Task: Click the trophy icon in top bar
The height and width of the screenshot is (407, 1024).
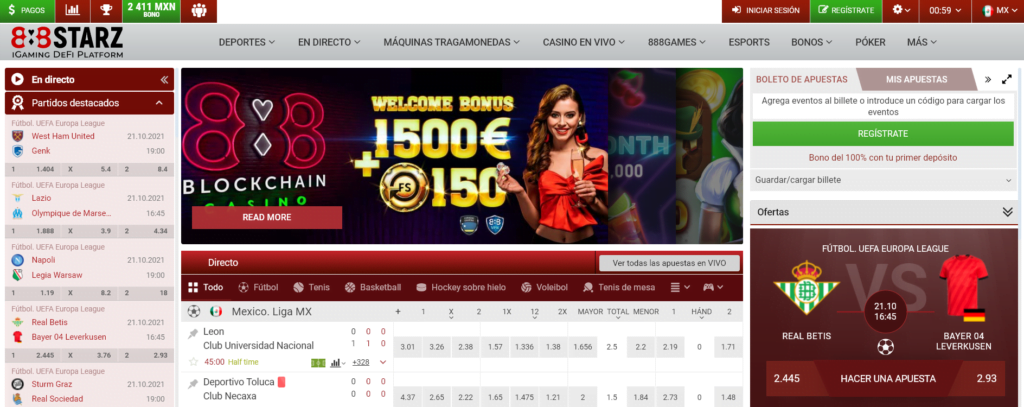Action: click(105, 10)
